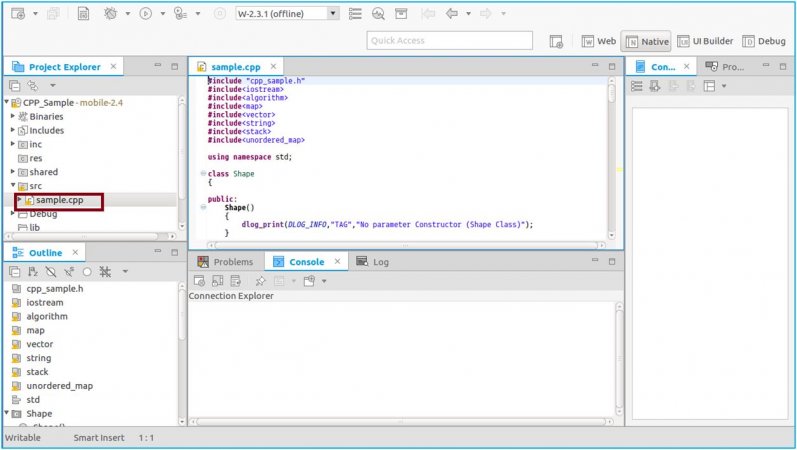Collapse the class Shape code fold marker
Screen dimensions: 797x450
coord(203,174)
